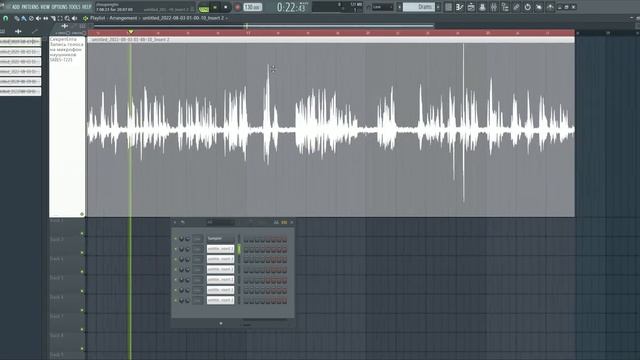Toggle Track 1 mute LED below the note text
Viewport: 640px width, 360px height.
(82, 214)
